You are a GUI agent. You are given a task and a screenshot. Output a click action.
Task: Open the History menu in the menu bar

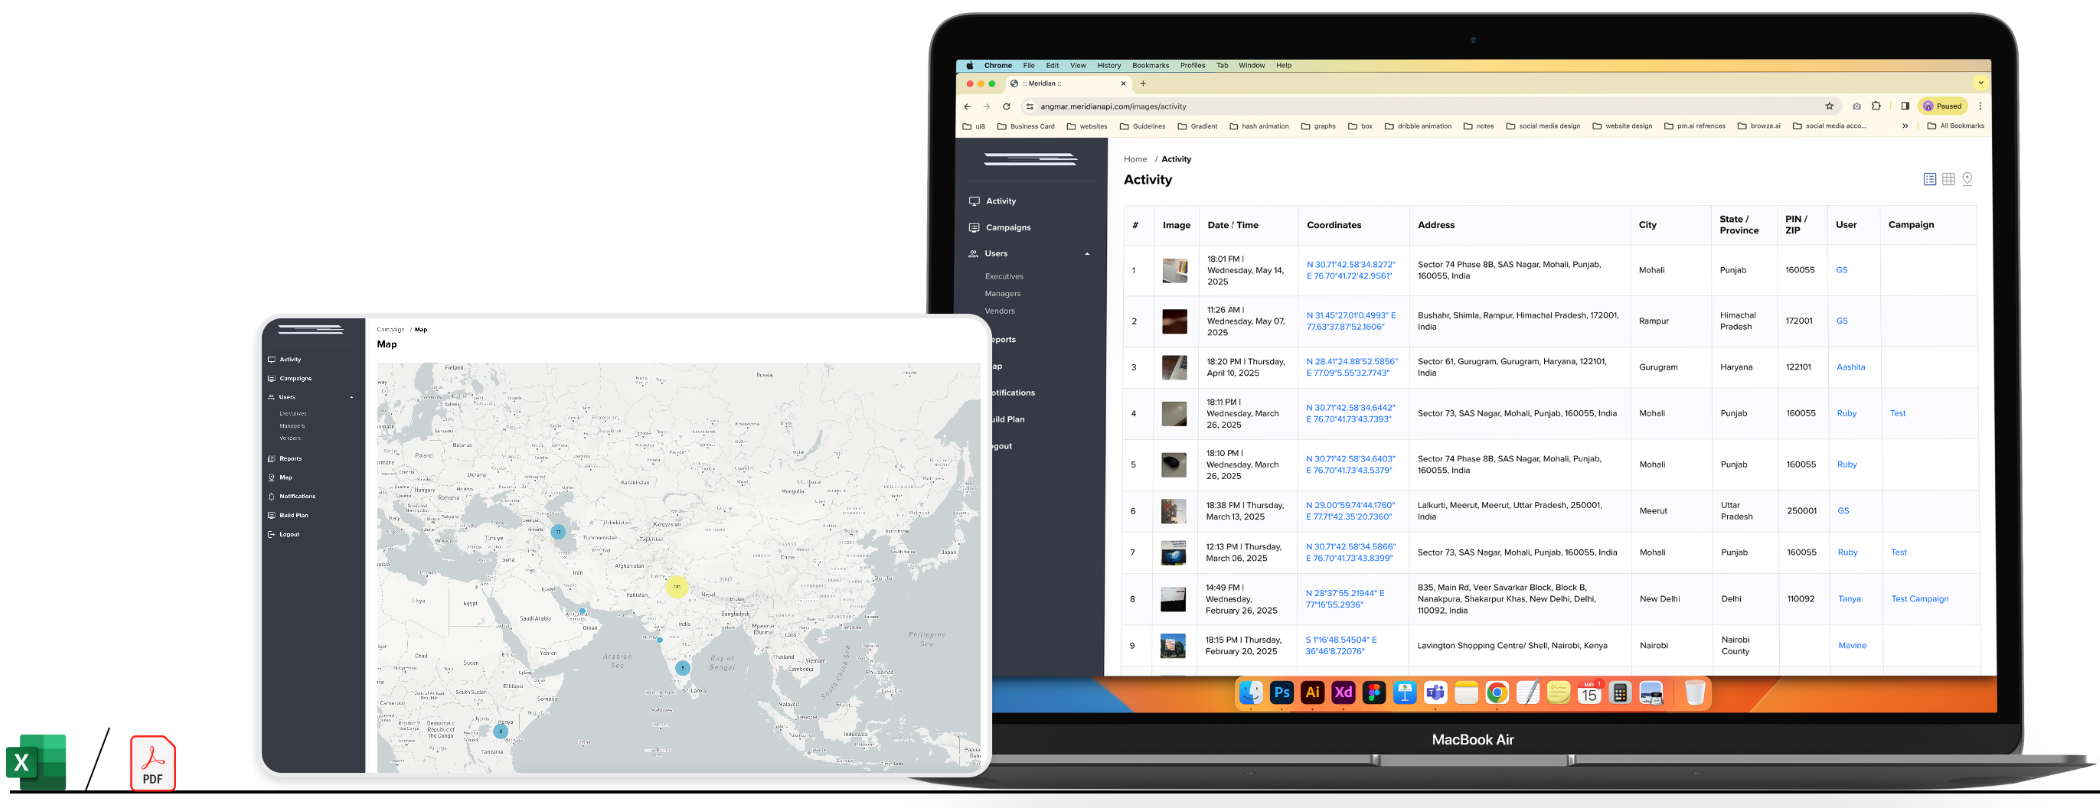1109,65
